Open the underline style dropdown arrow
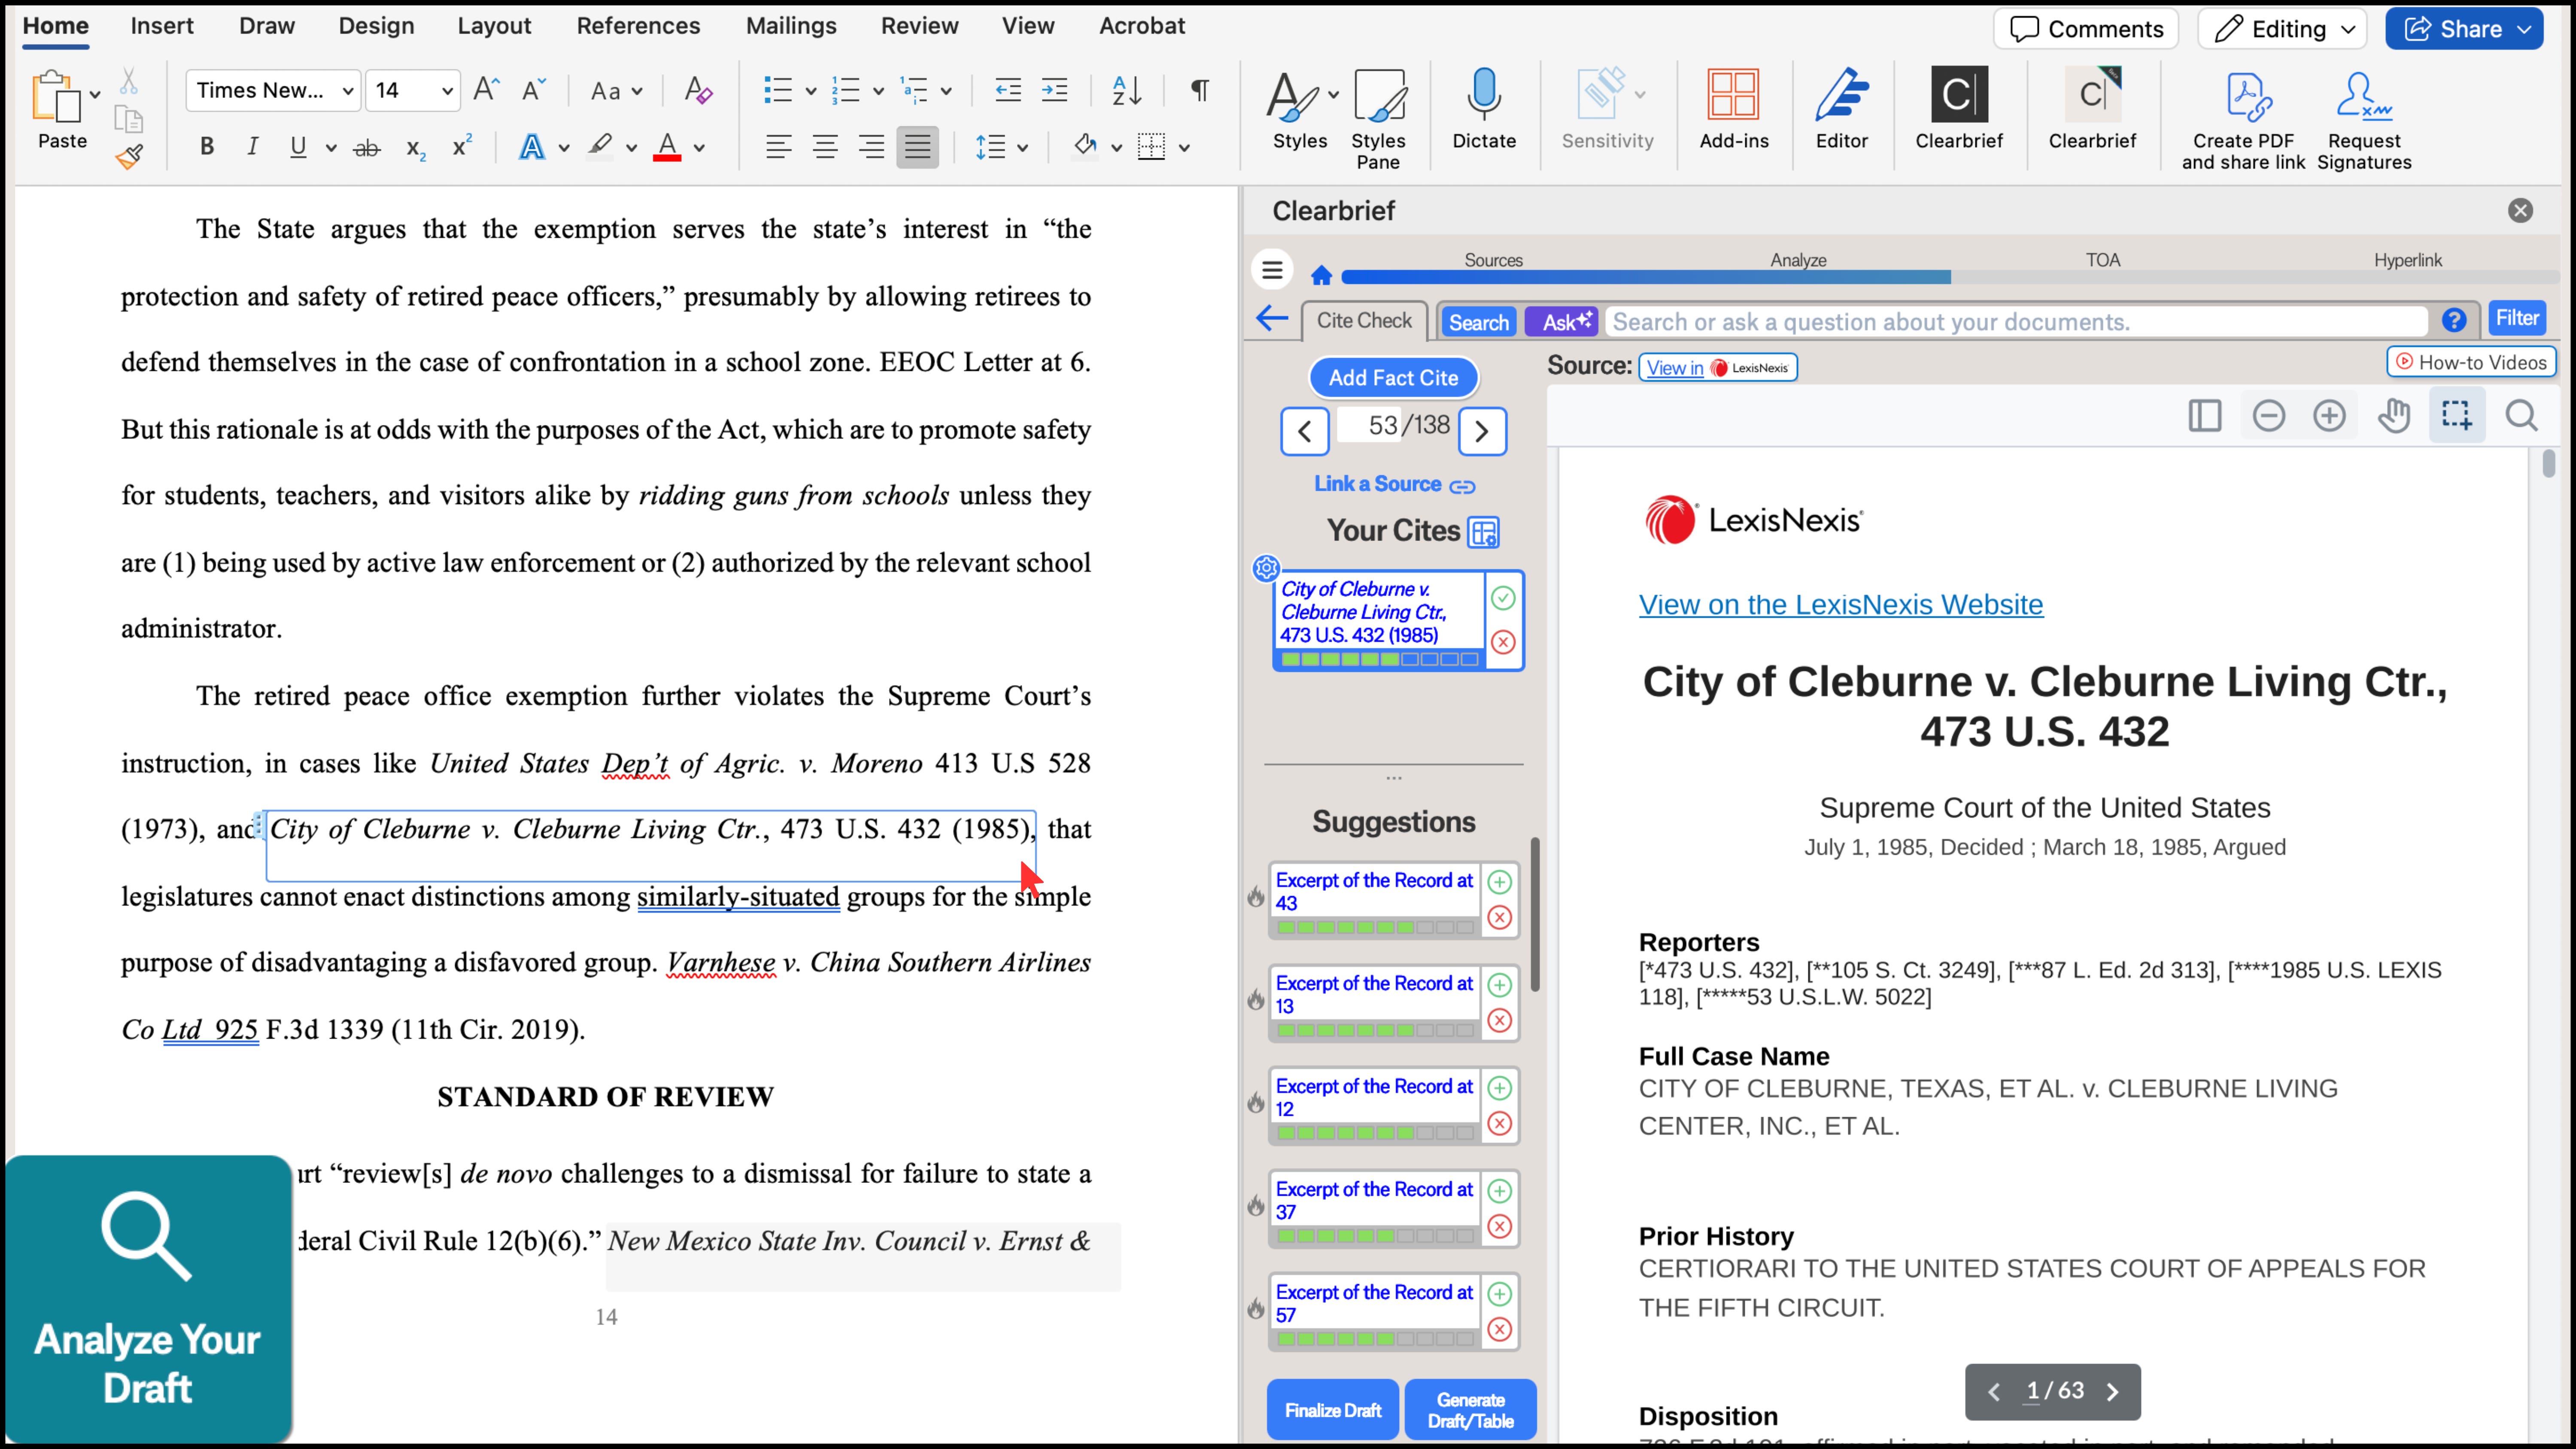Image resolution: width=2576 pixels, height=1449 pixels. pyautogui.click(x=330, y=148)
